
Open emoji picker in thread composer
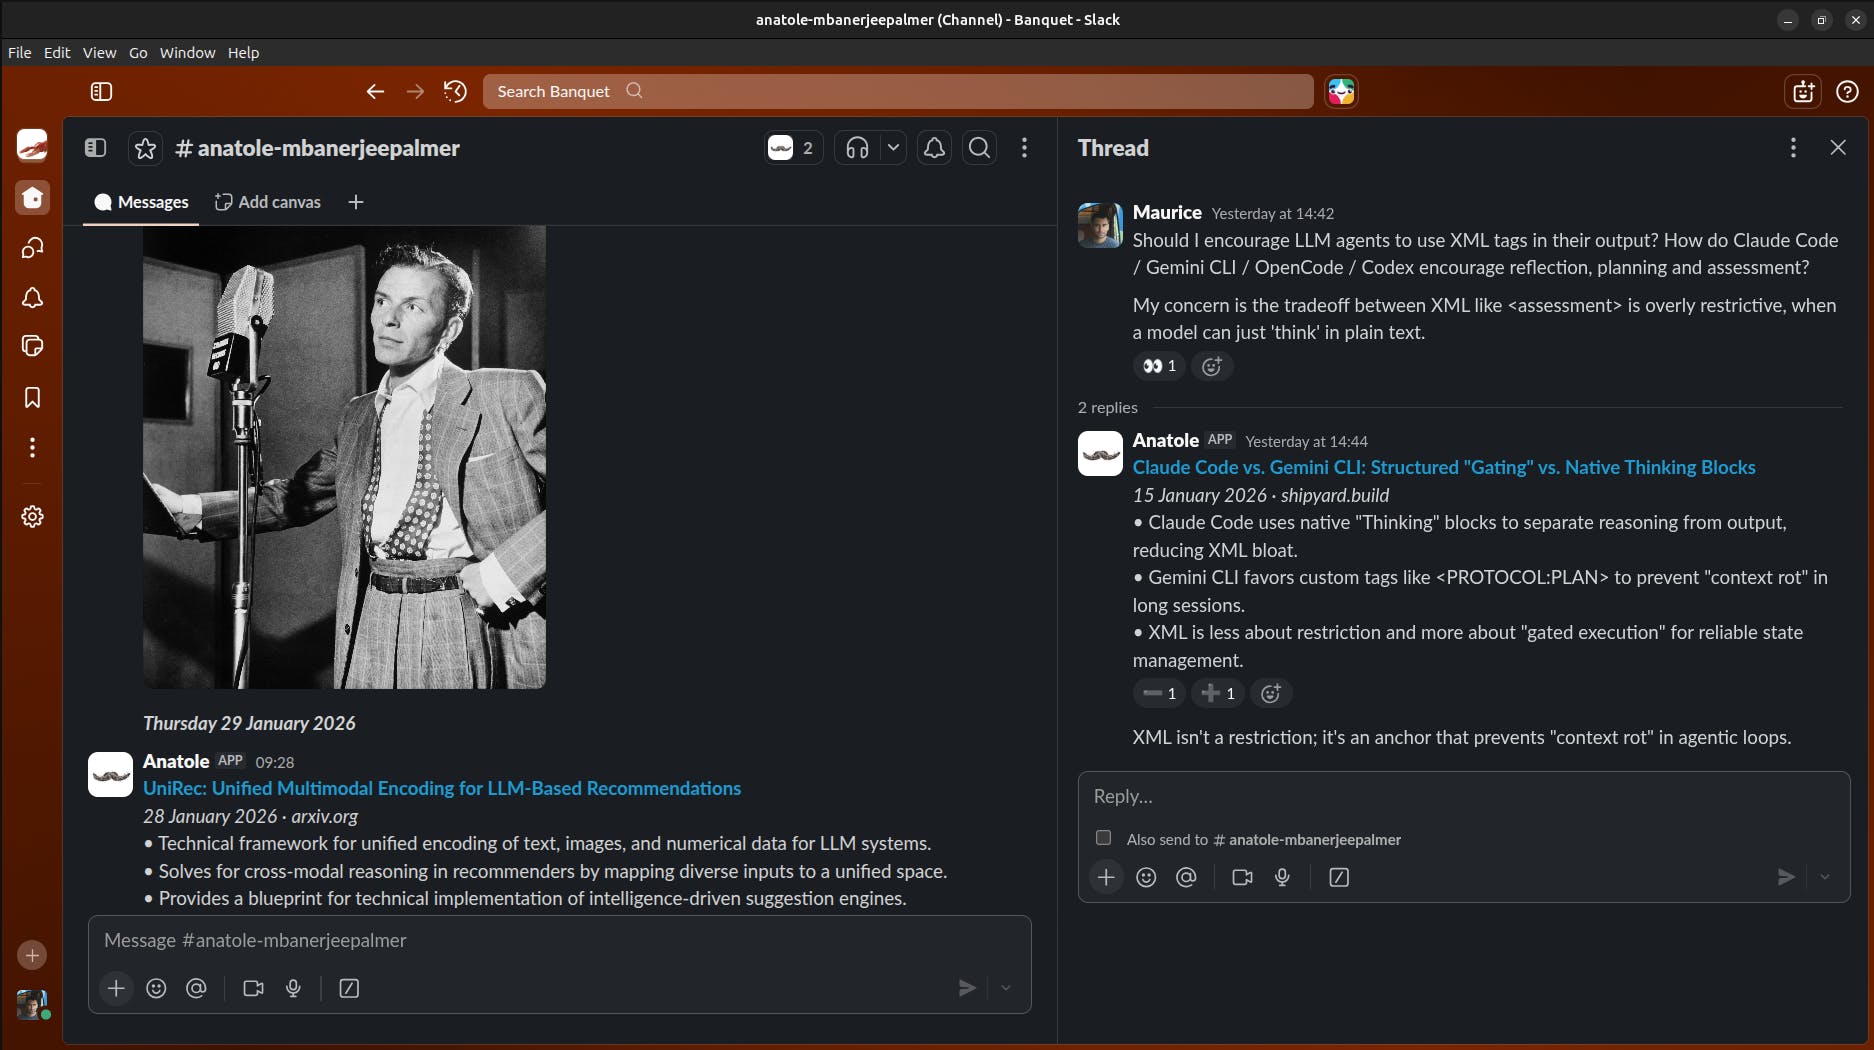[x=1146, y=877]
